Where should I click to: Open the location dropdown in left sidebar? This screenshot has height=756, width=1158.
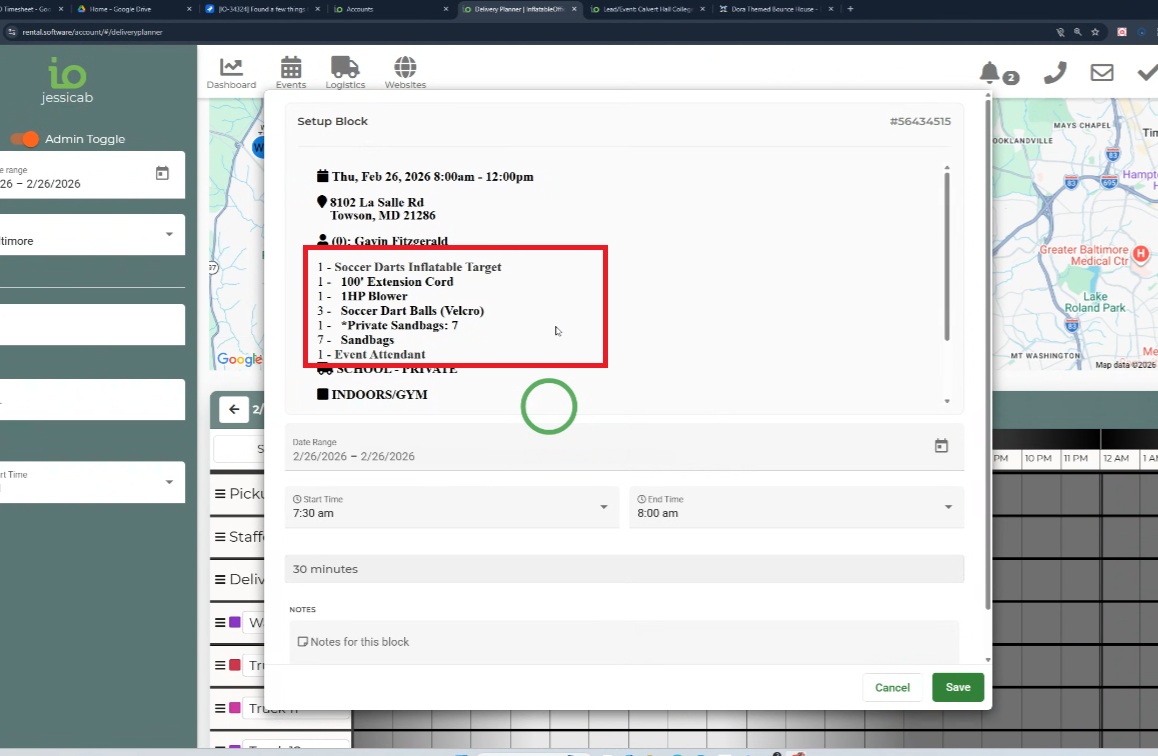pyautogui.click(x=168, y=235)
